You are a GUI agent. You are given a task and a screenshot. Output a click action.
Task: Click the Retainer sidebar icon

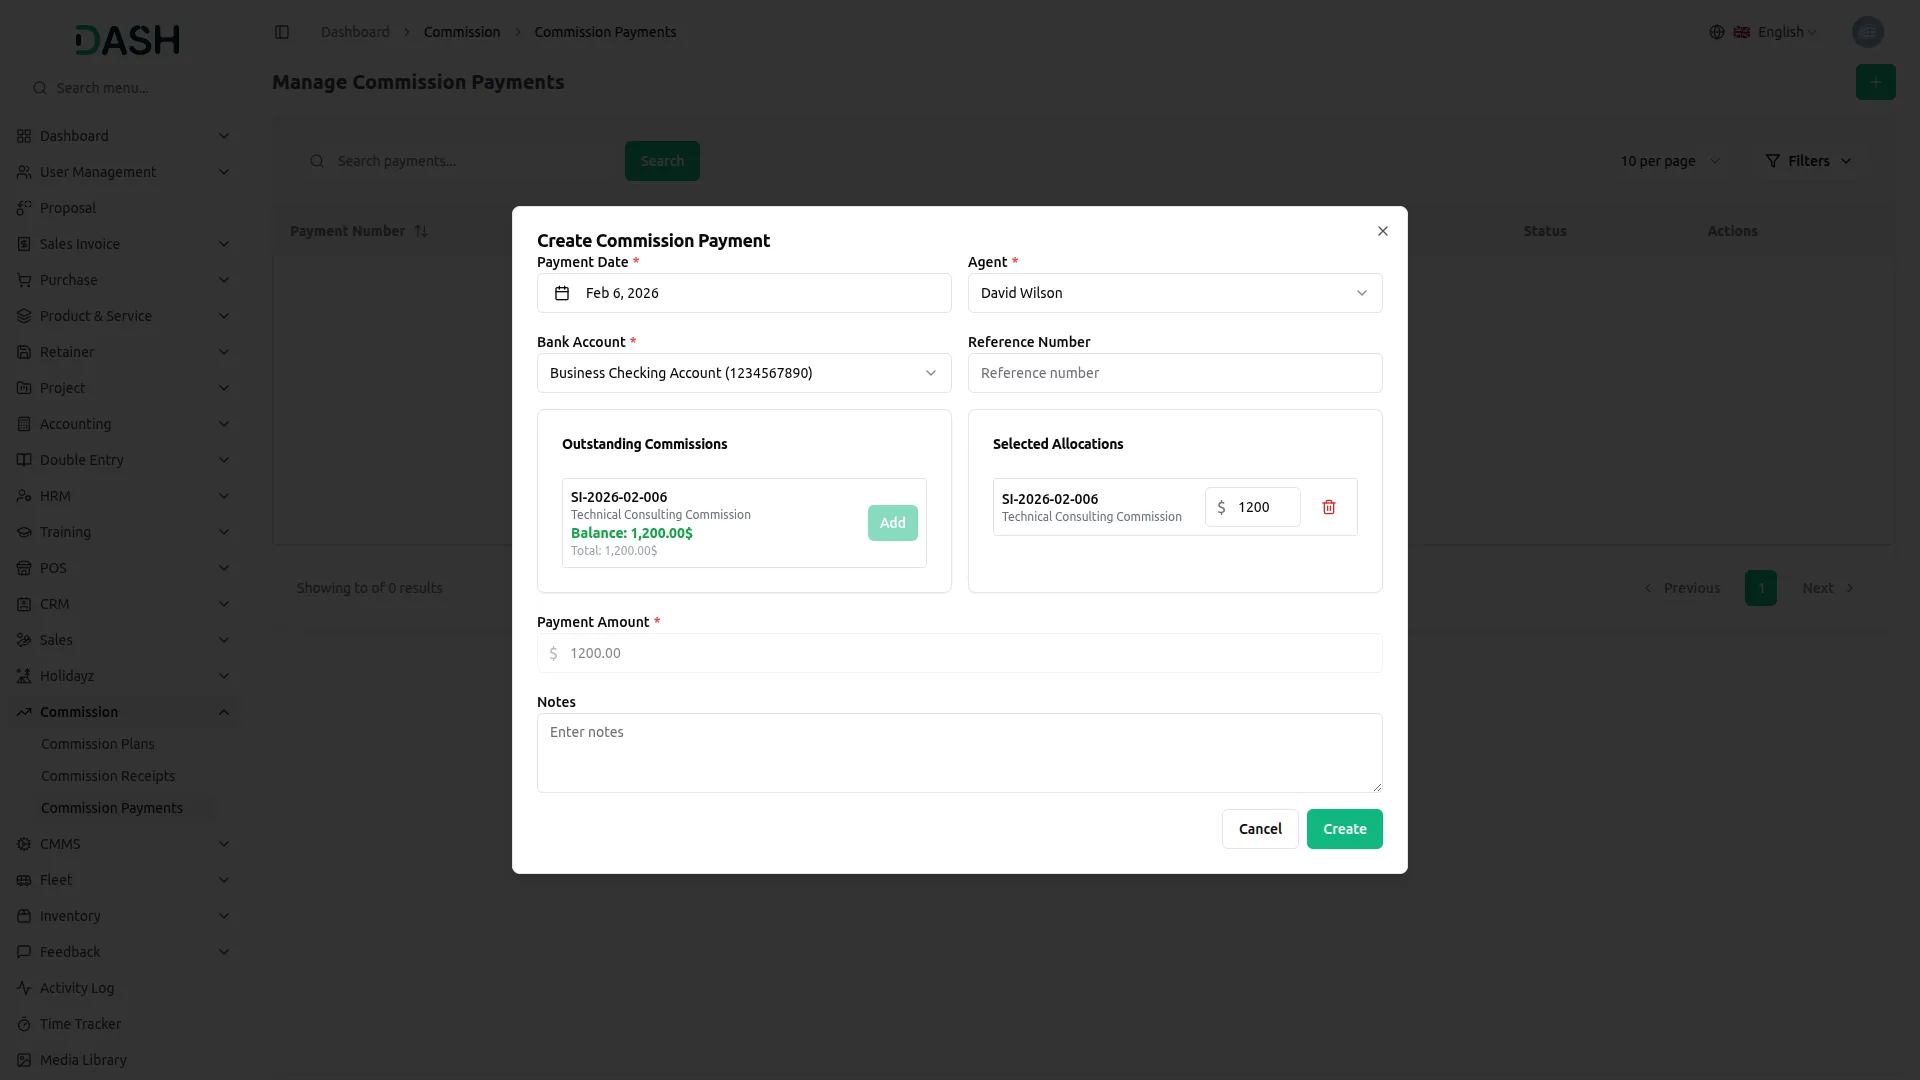[24, 352]
